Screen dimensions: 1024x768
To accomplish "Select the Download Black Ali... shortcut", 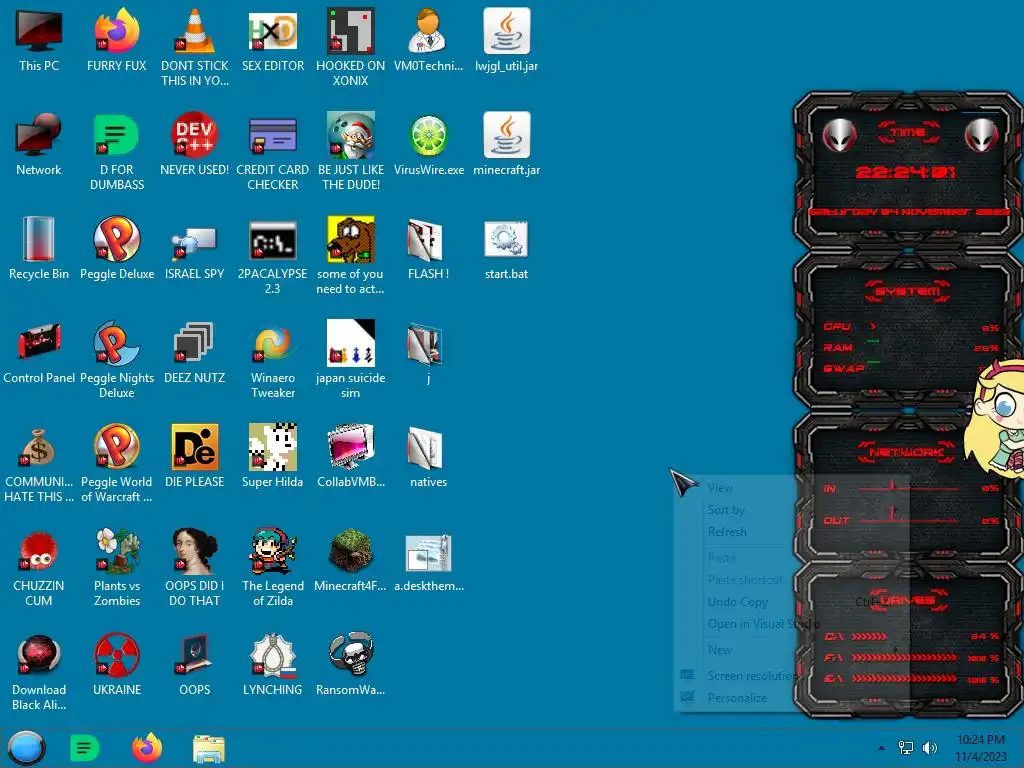I will (x=39, y=671).
